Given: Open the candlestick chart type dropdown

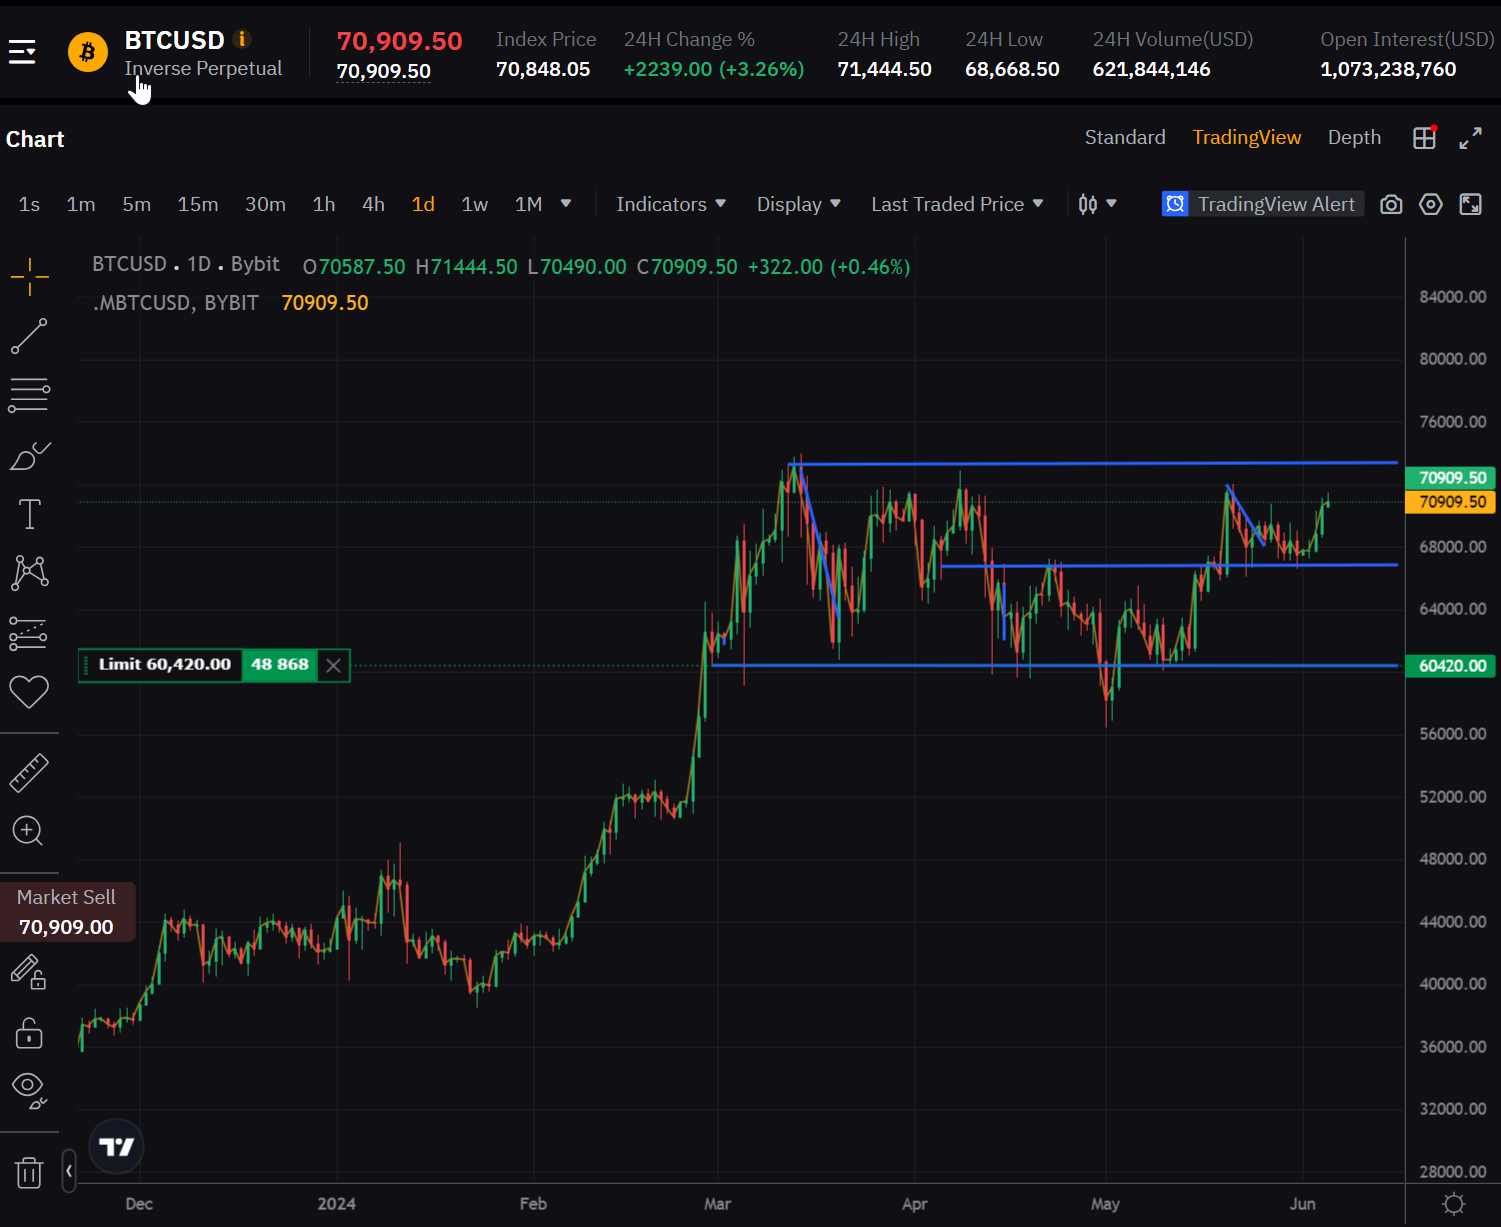Looking at the screenshot, I should 1097,205.
